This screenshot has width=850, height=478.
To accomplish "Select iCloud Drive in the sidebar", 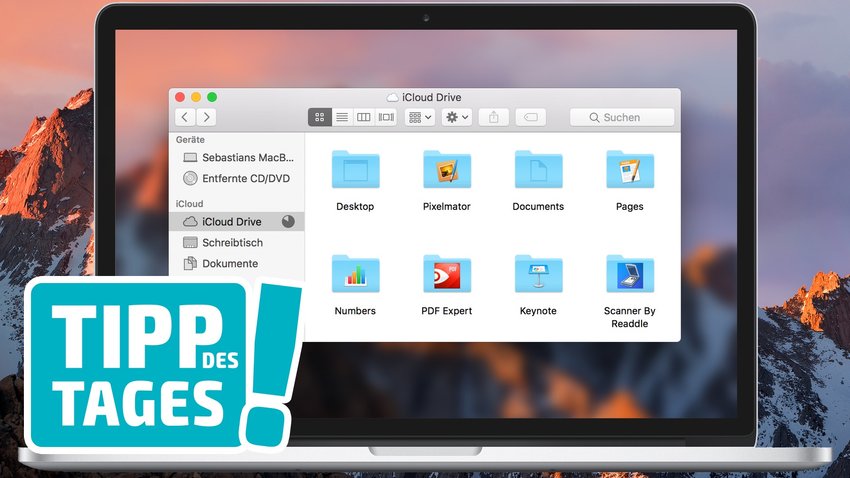I will 237,222.
